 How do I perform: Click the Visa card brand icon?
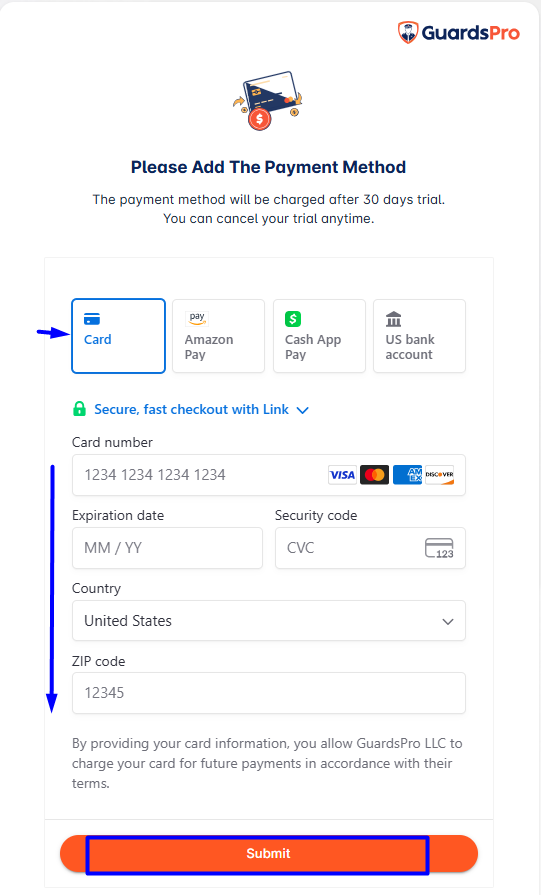(342, 475)
